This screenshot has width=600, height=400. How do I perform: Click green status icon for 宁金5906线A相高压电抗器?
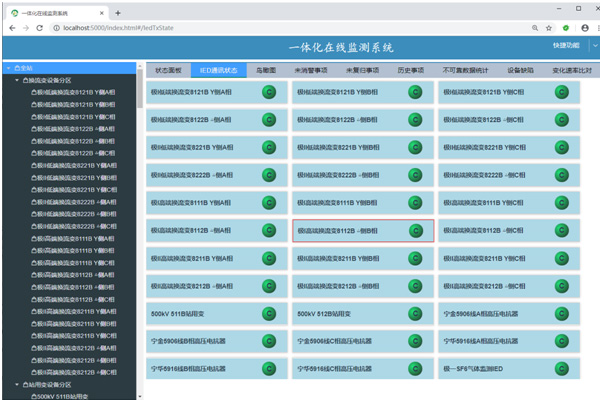(x=561, y=313)
